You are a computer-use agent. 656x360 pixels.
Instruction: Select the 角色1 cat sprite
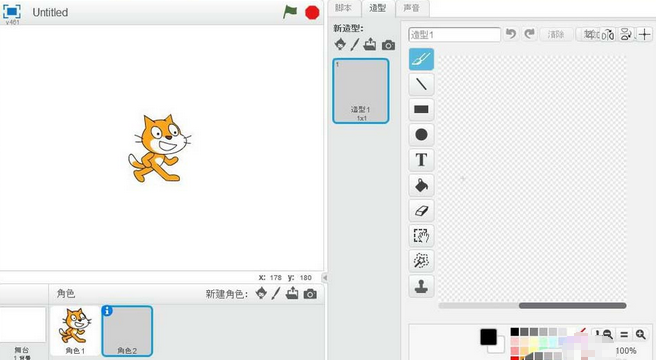75,331
